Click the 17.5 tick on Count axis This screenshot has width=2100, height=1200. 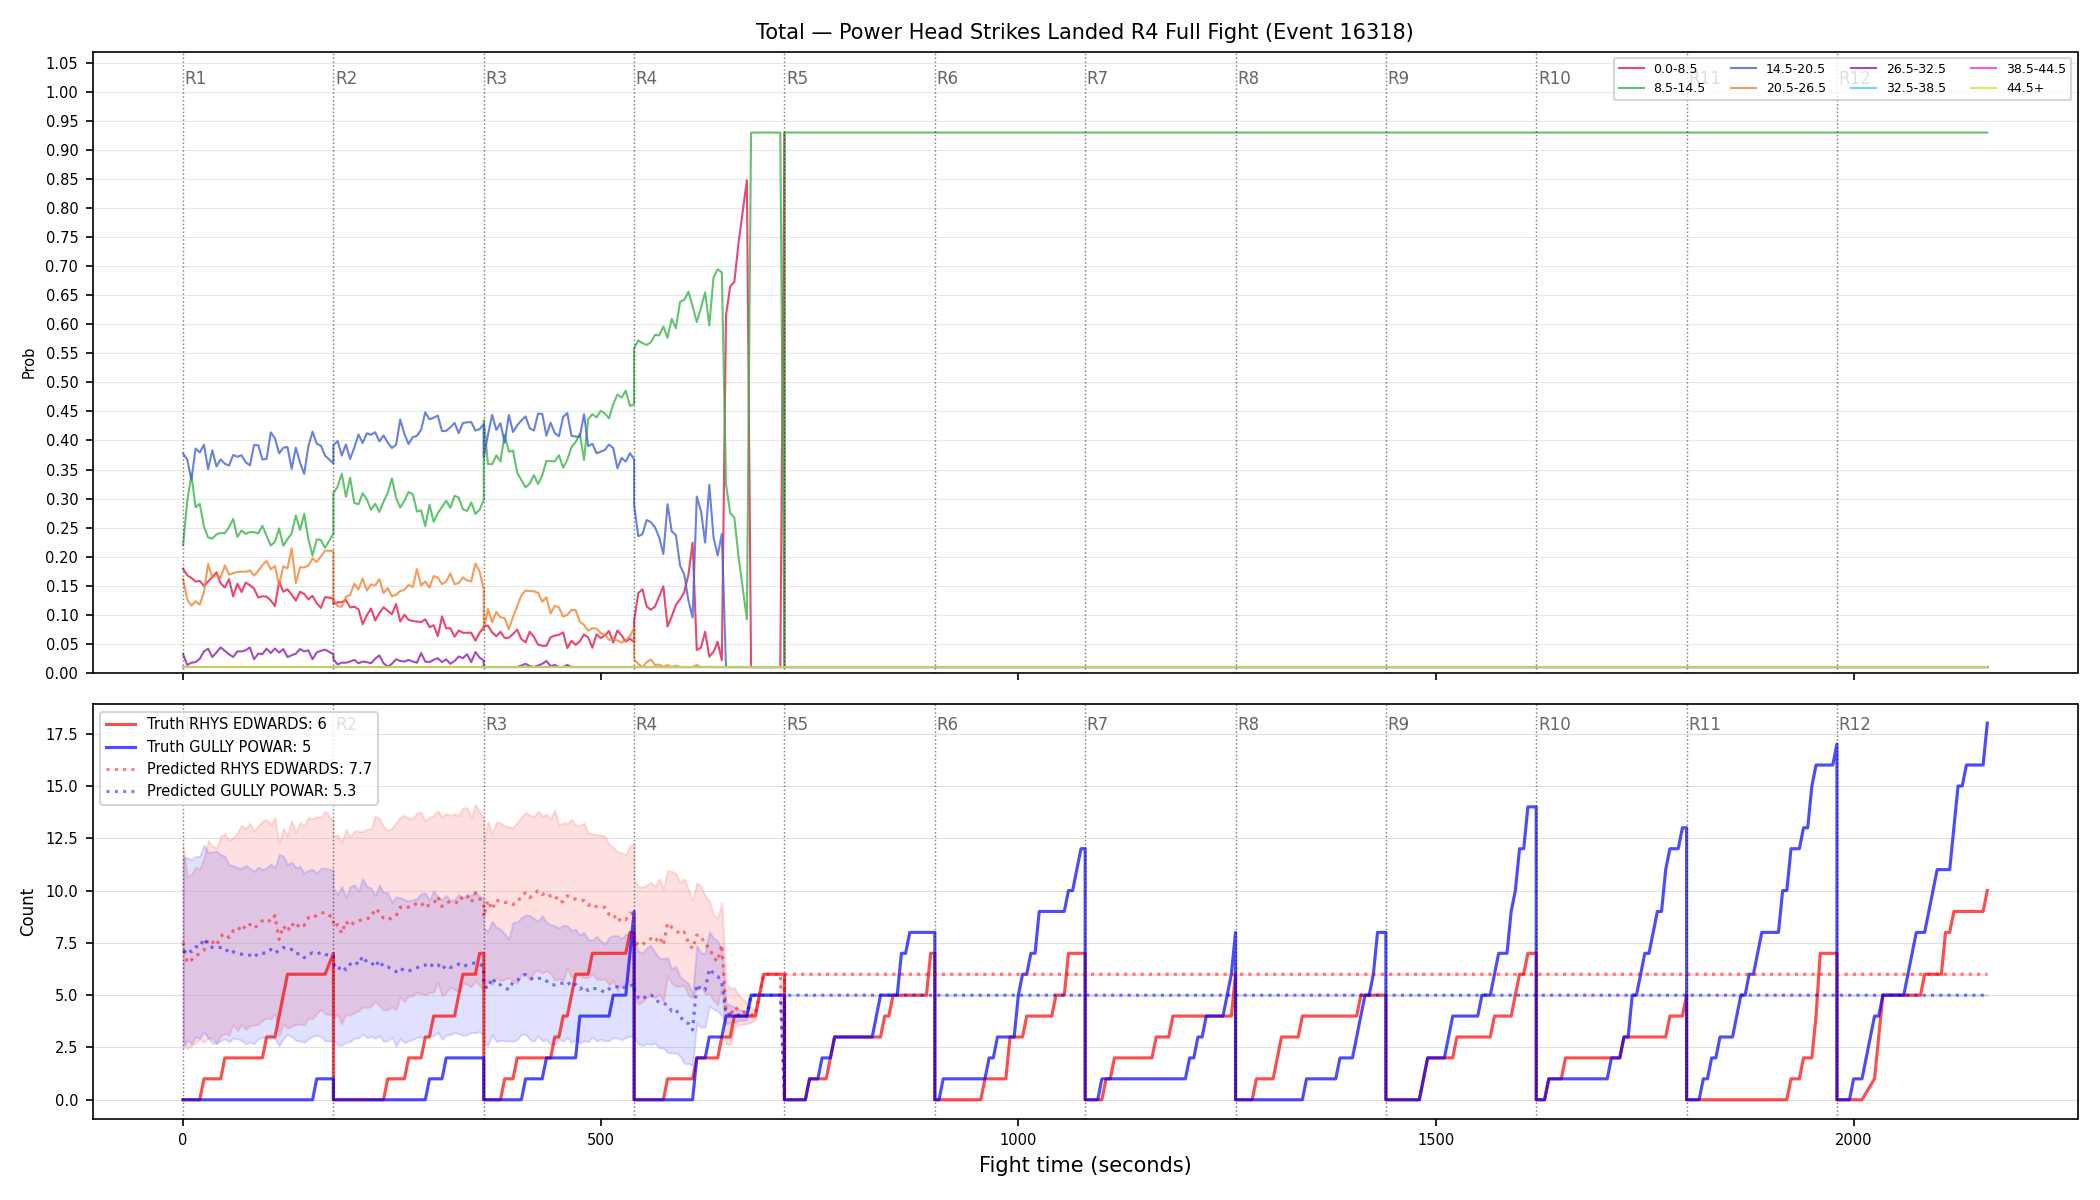61,735
